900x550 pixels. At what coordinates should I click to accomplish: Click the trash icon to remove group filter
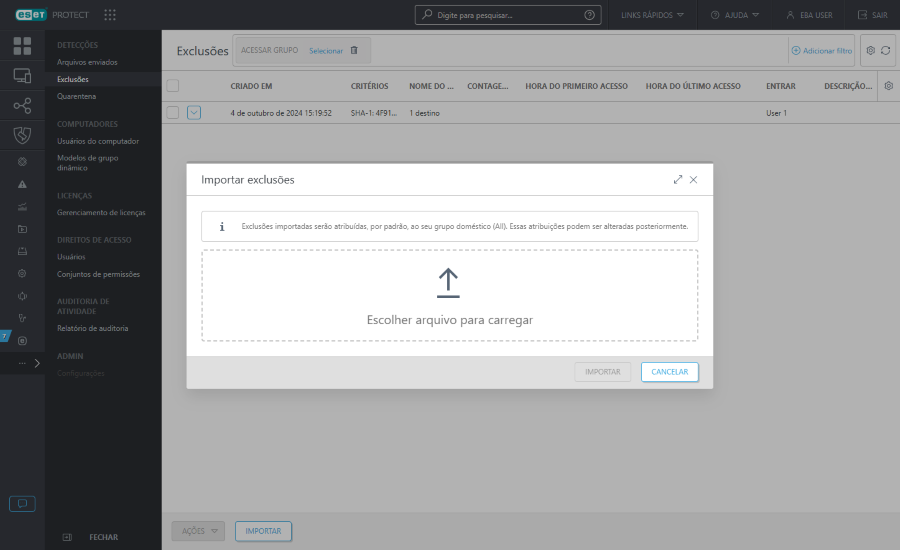[x=354, y=50]
